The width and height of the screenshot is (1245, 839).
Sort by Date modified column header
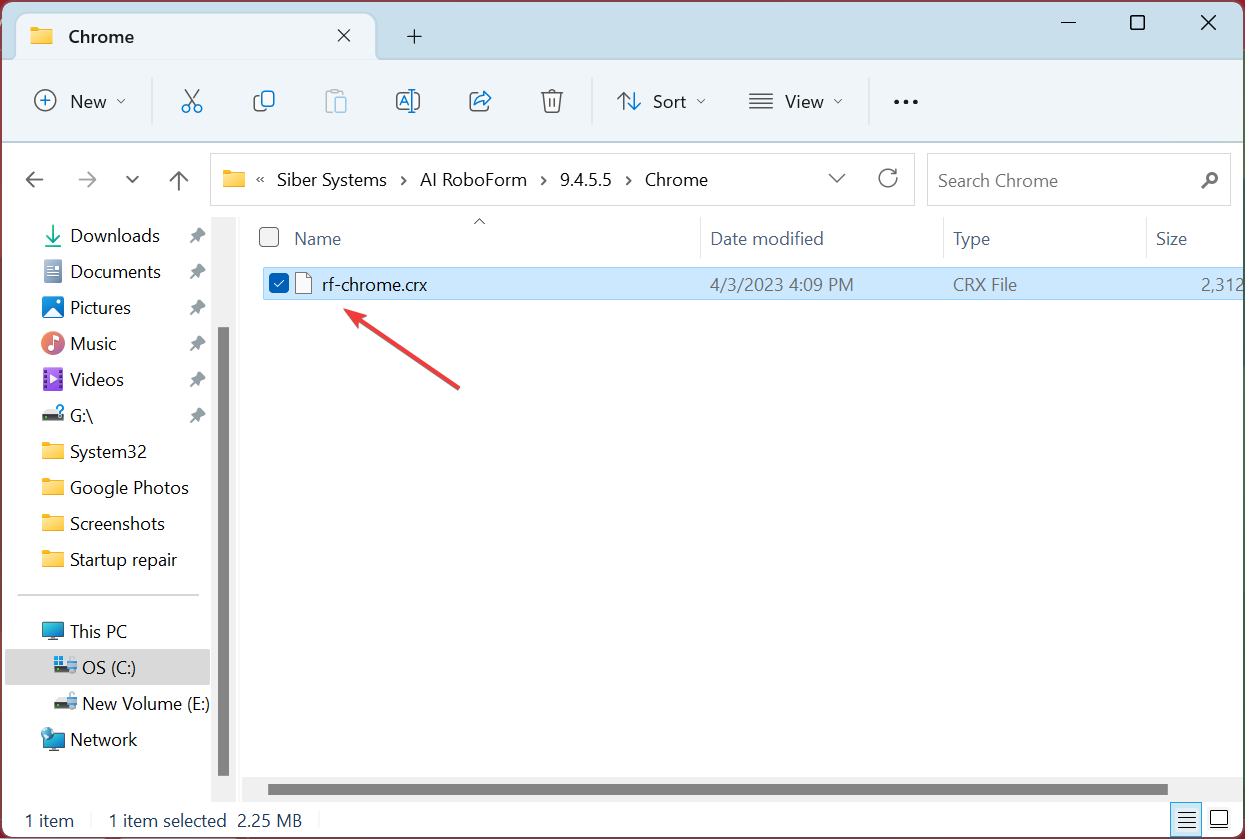click(x=767, y=238)
